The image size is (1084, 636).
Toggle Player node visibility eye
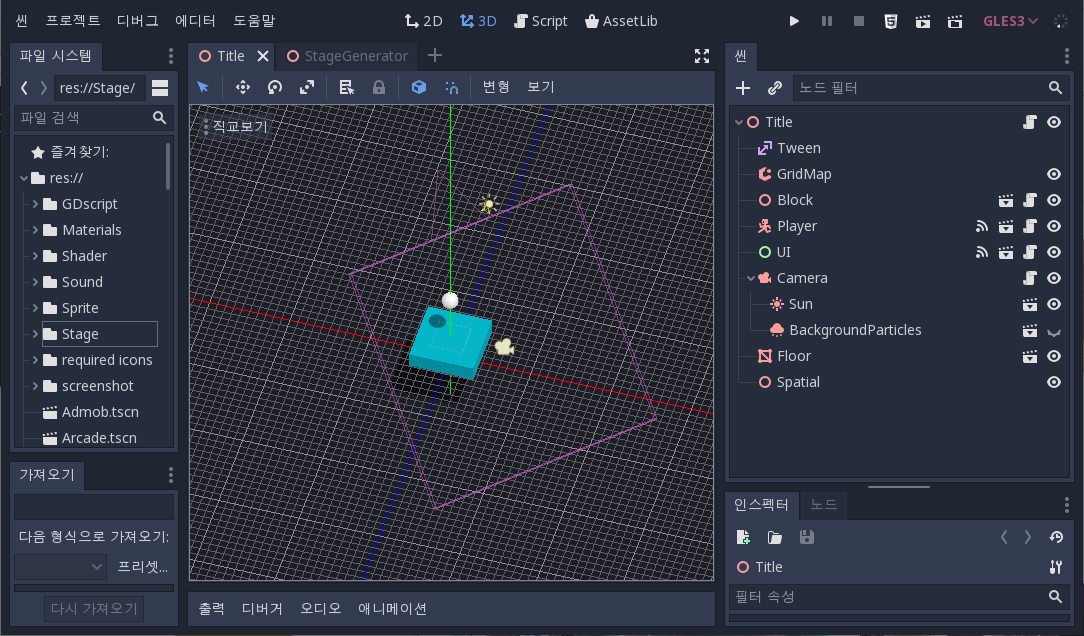1054,226
